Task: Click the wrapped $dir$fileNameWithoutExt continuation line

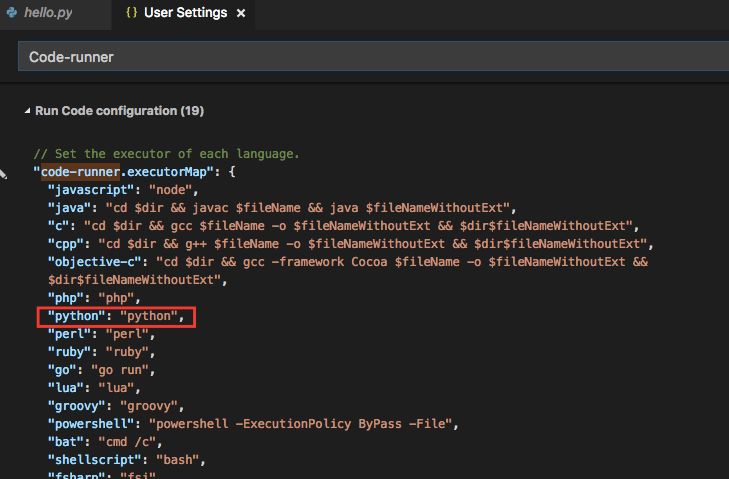Action: 137,280
